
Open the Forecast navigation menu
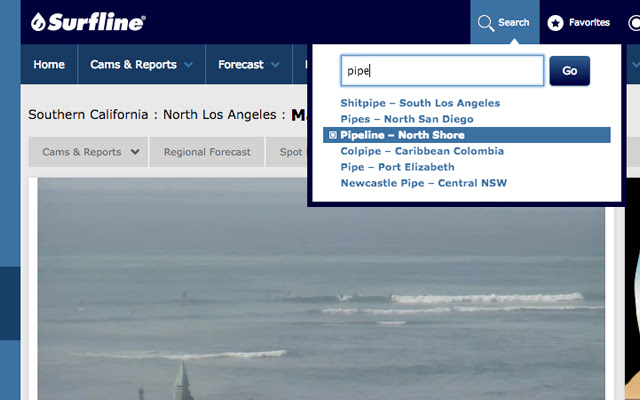click(249, 64)
